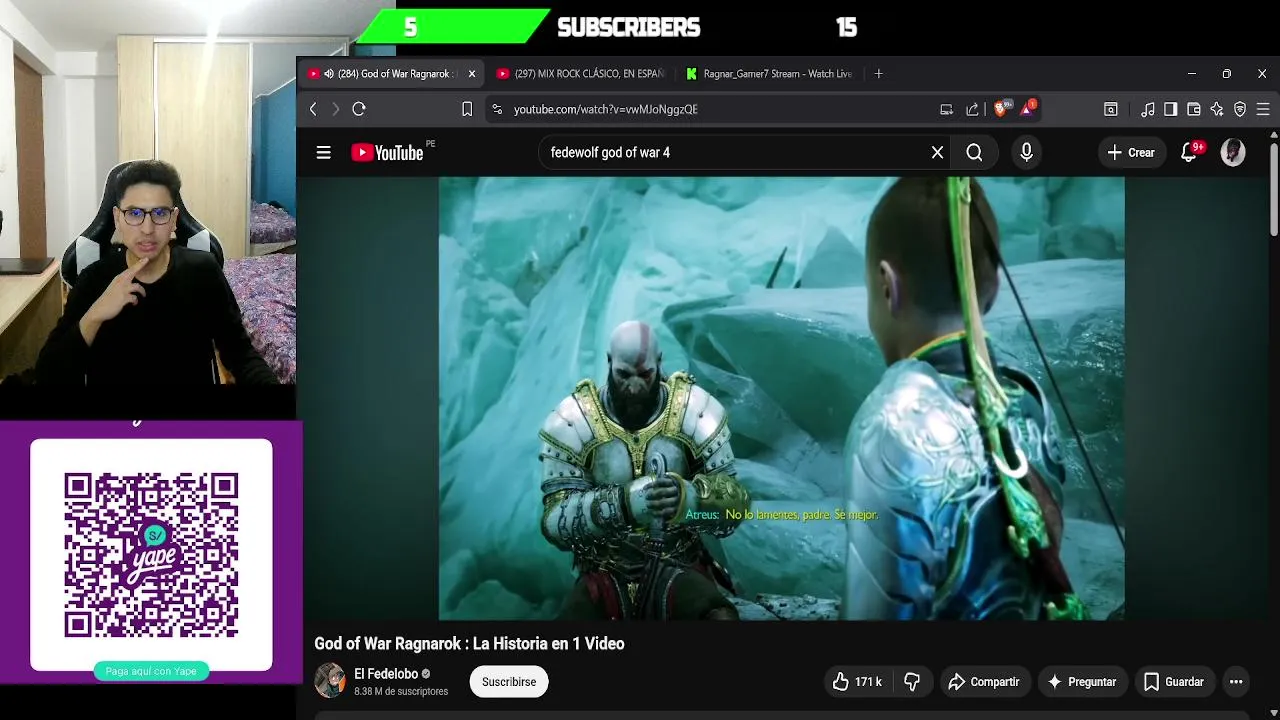Open the El Fedelobo channel name
The image size is (1280, 720).
[386, 674]
